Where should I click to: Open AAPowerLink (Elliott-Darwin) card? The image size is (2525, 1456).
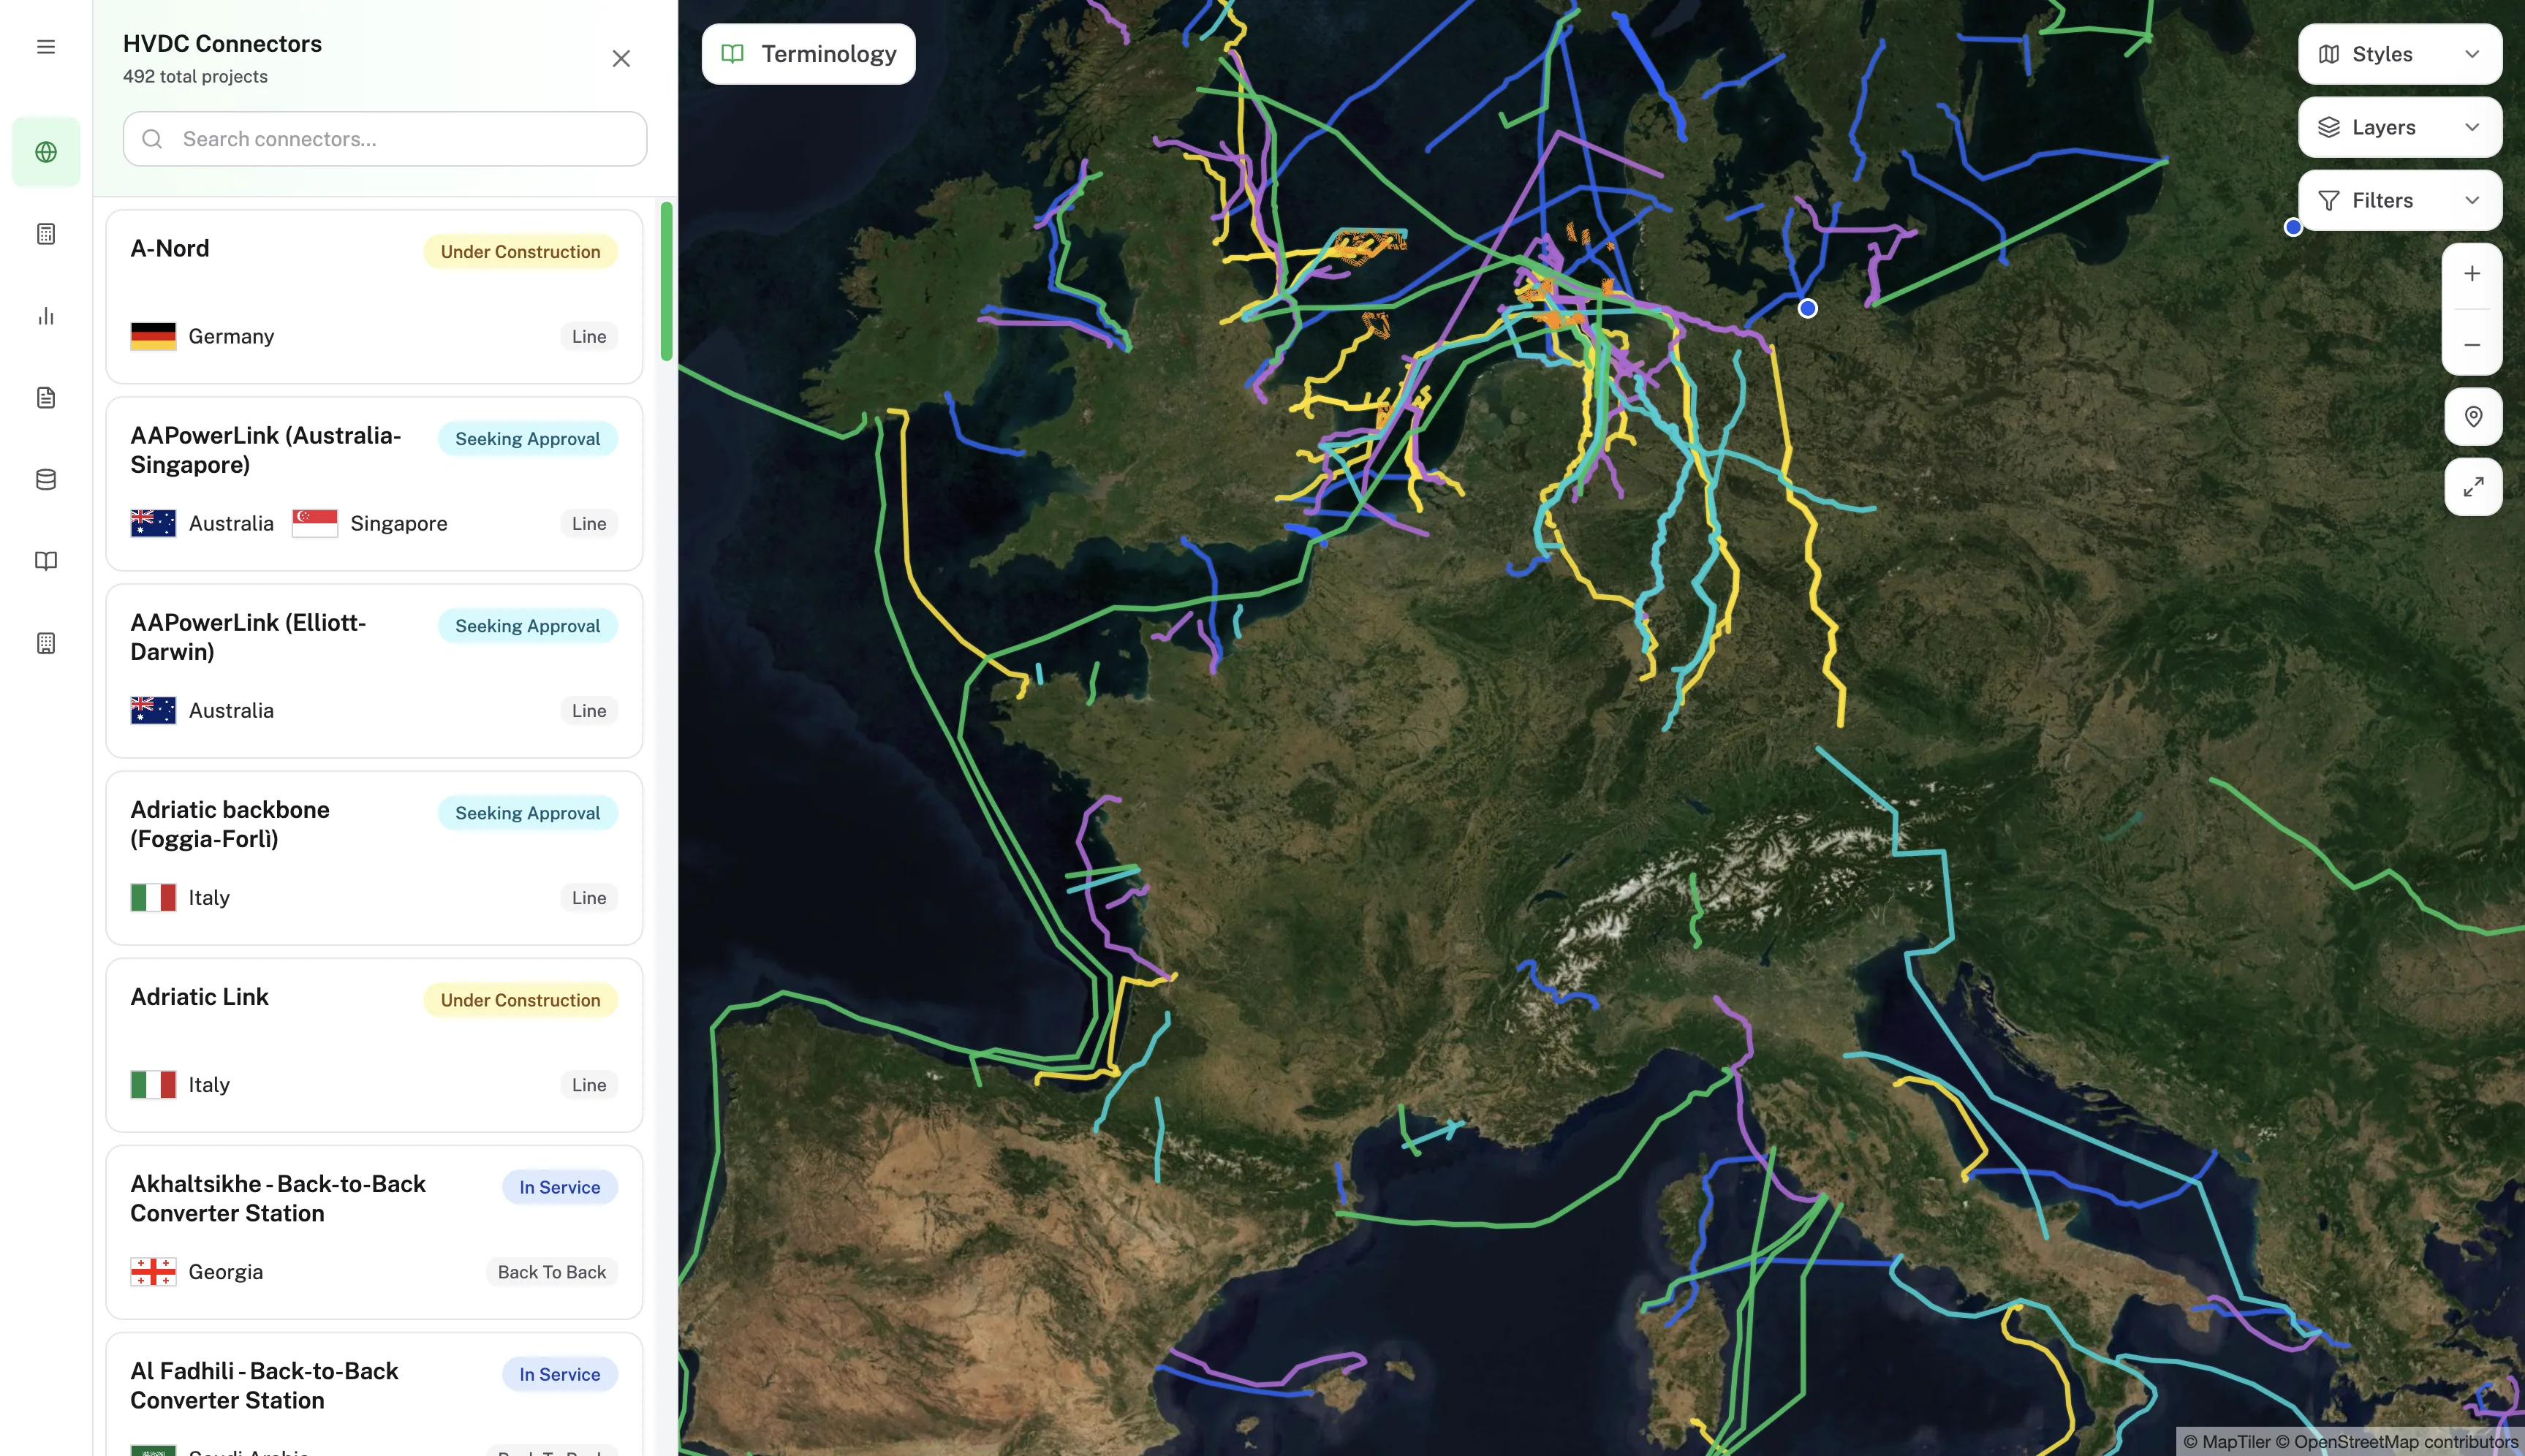(374, 671)
